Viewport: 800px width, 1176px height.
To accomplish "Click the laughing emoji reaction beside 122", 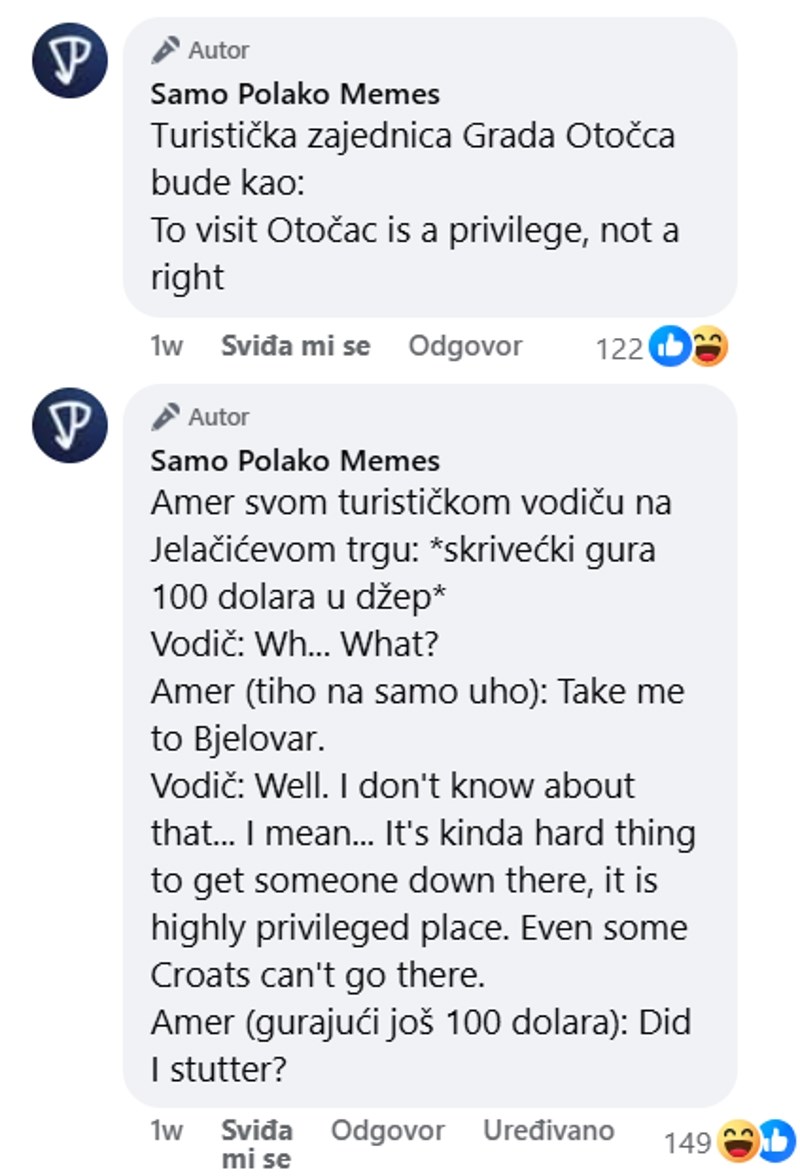I will tap(709, 347).
